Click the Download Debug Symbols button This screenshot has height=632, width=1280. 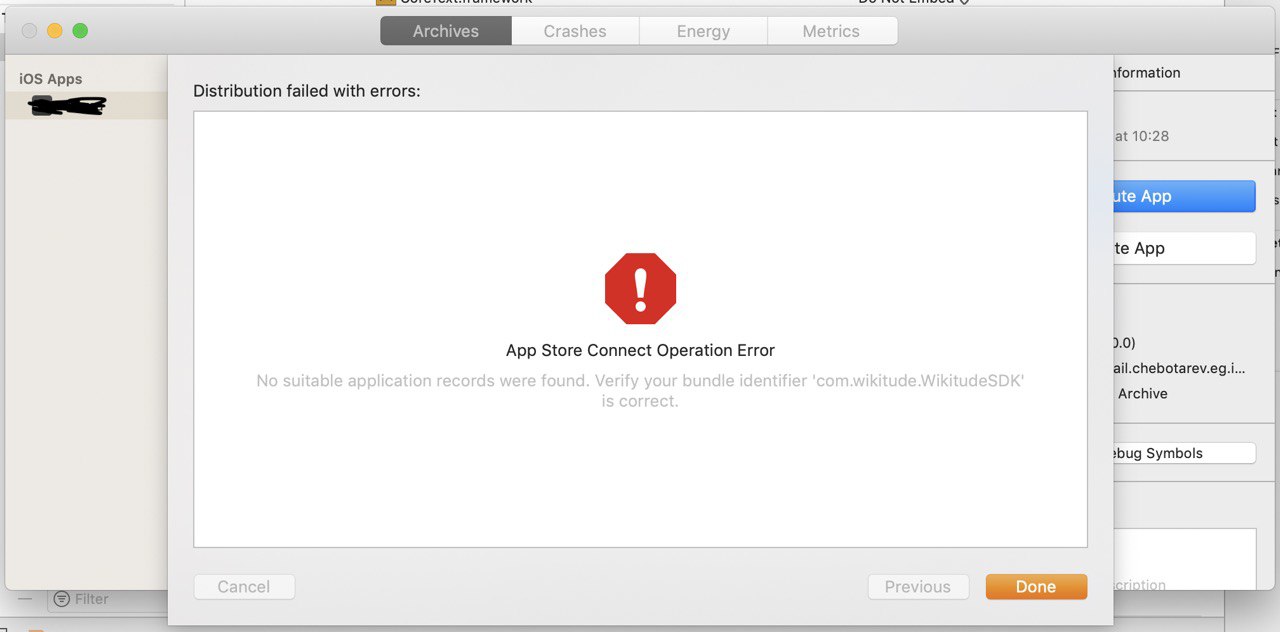pos(1183,453)
